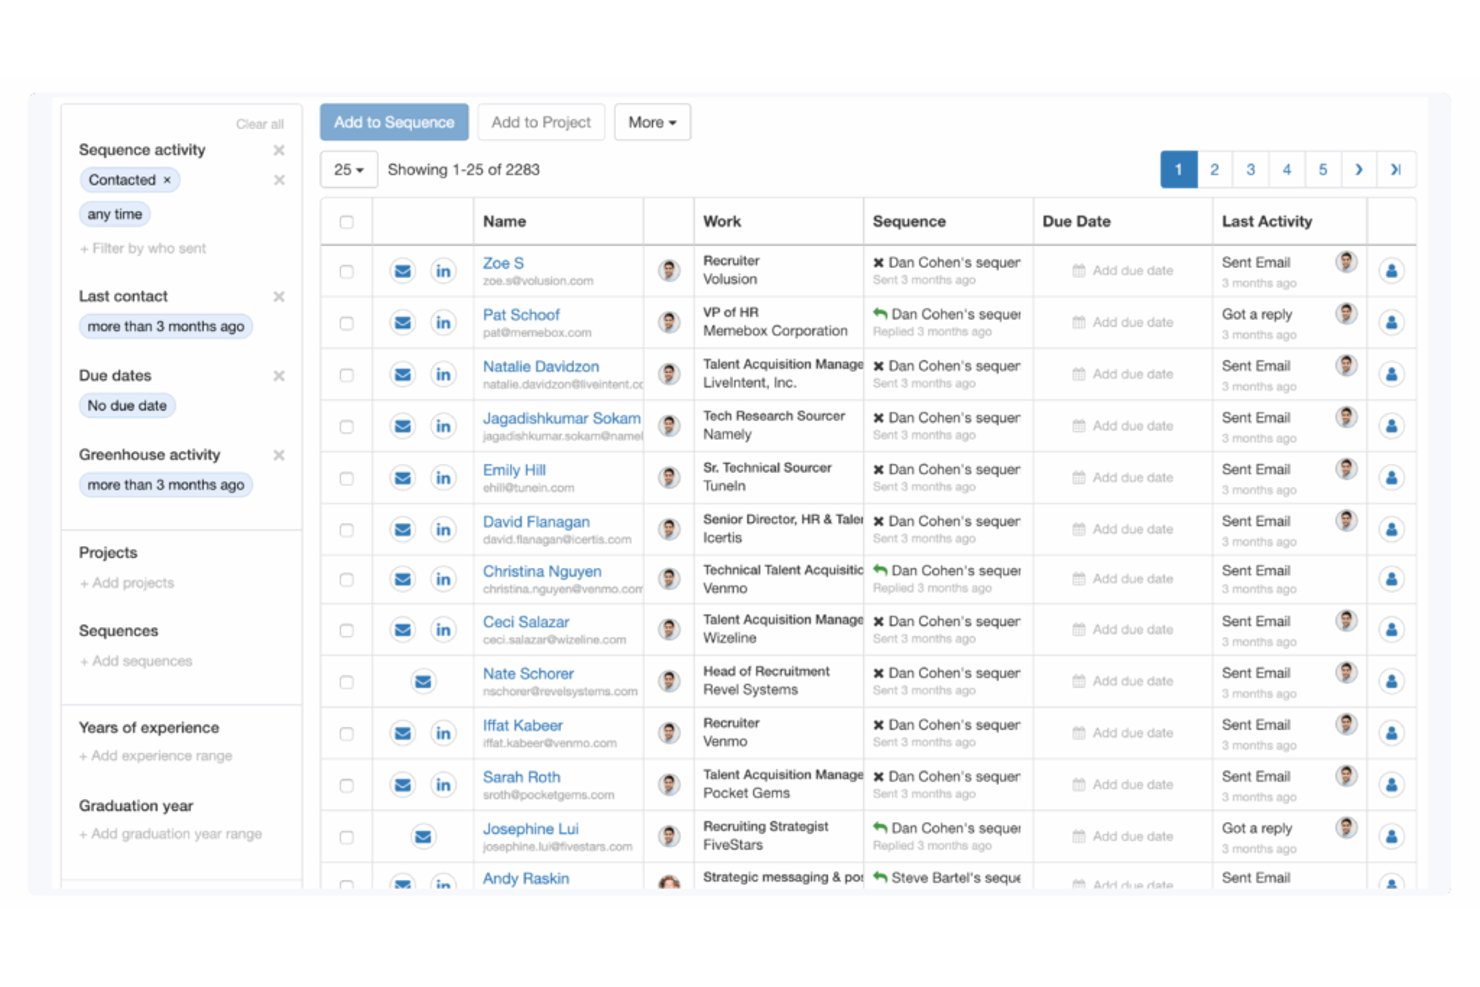Screen dimensions: 1480x987
Task: Change the 'No due date' filter
Action: click(x=127, y=406)
